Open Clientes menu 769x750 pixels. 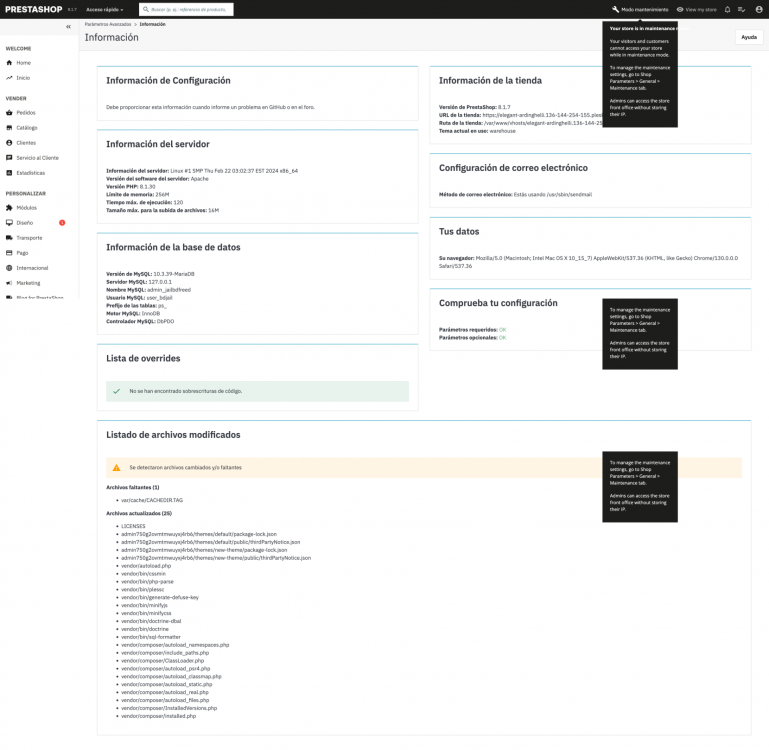pyautogui.click(x=26, y=143)
